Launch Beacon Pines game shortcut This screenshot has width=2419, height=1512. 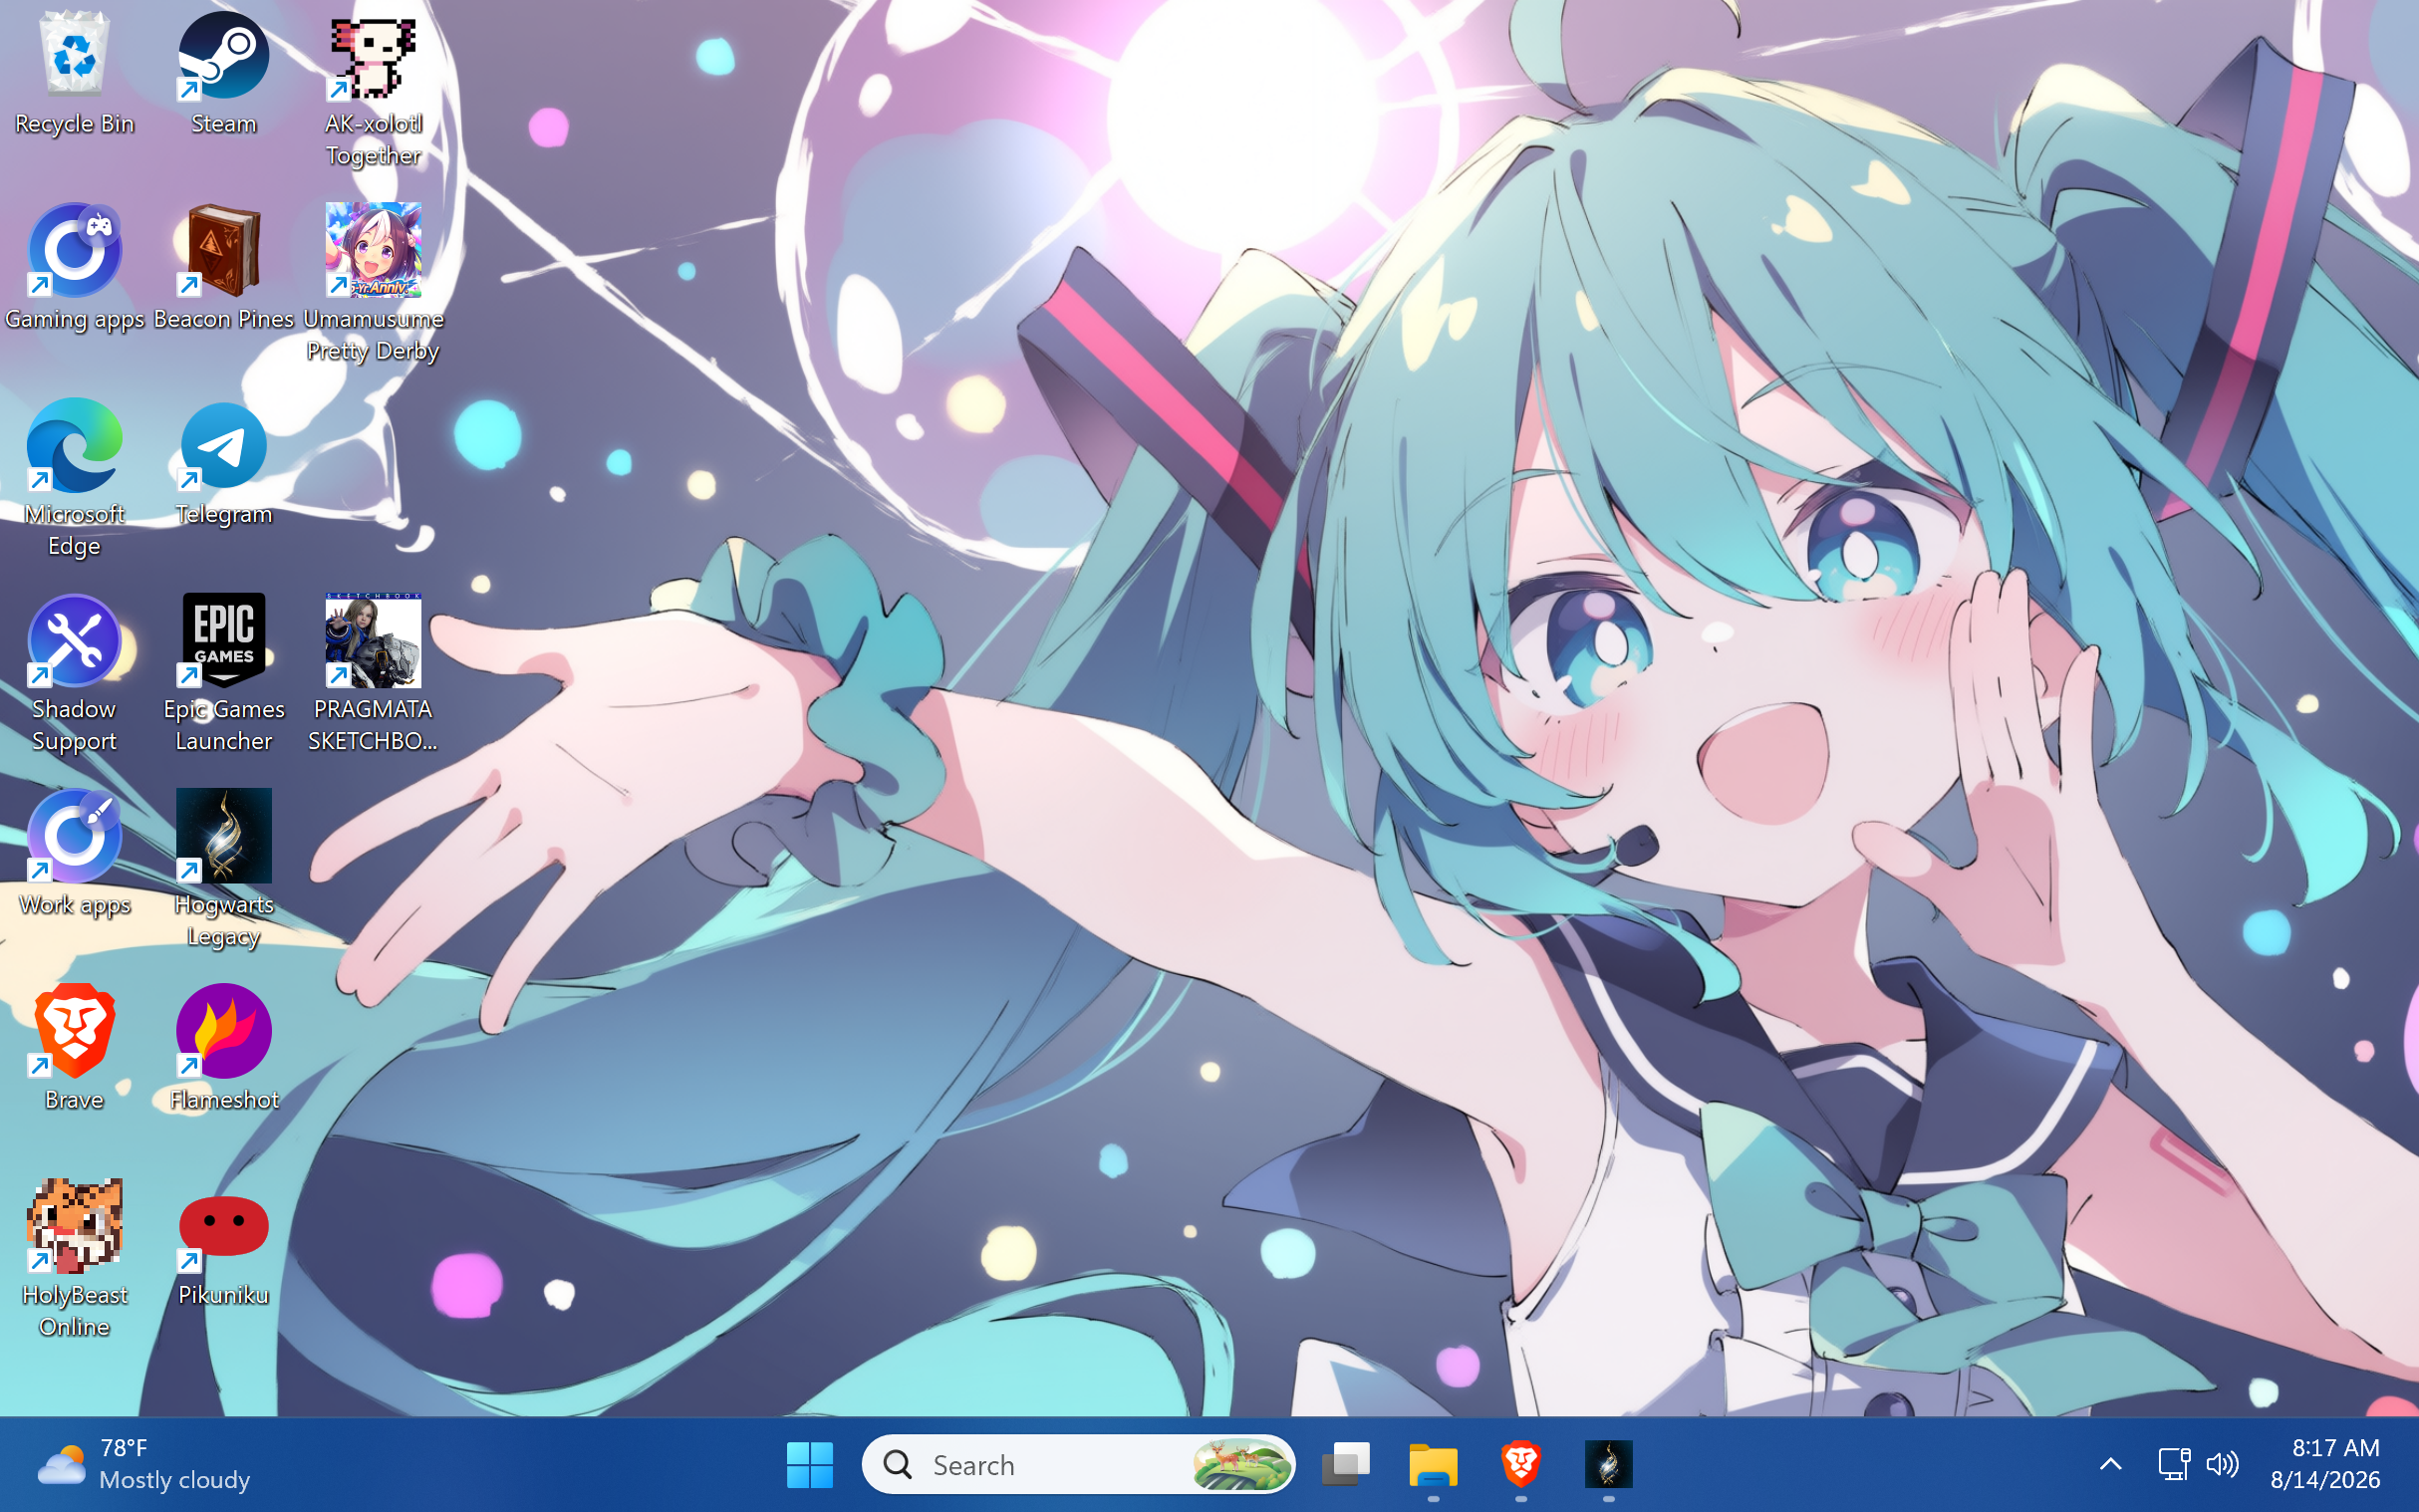pos(223,267)
